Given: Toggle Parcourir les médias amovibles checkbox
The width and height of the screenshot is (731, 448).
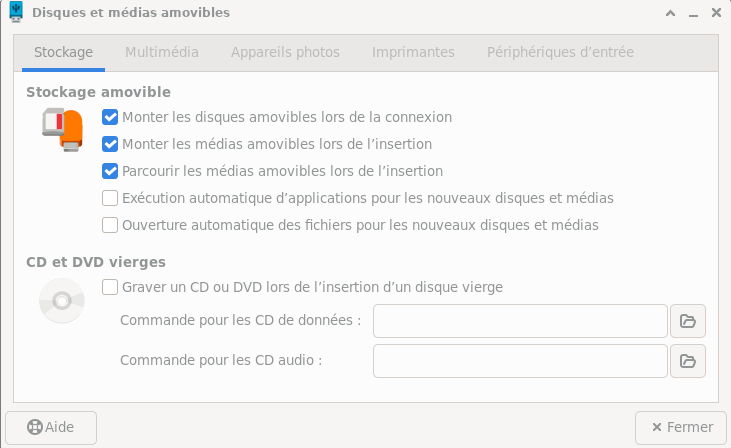Looking at the screenshot, I should tap(111, 171).
